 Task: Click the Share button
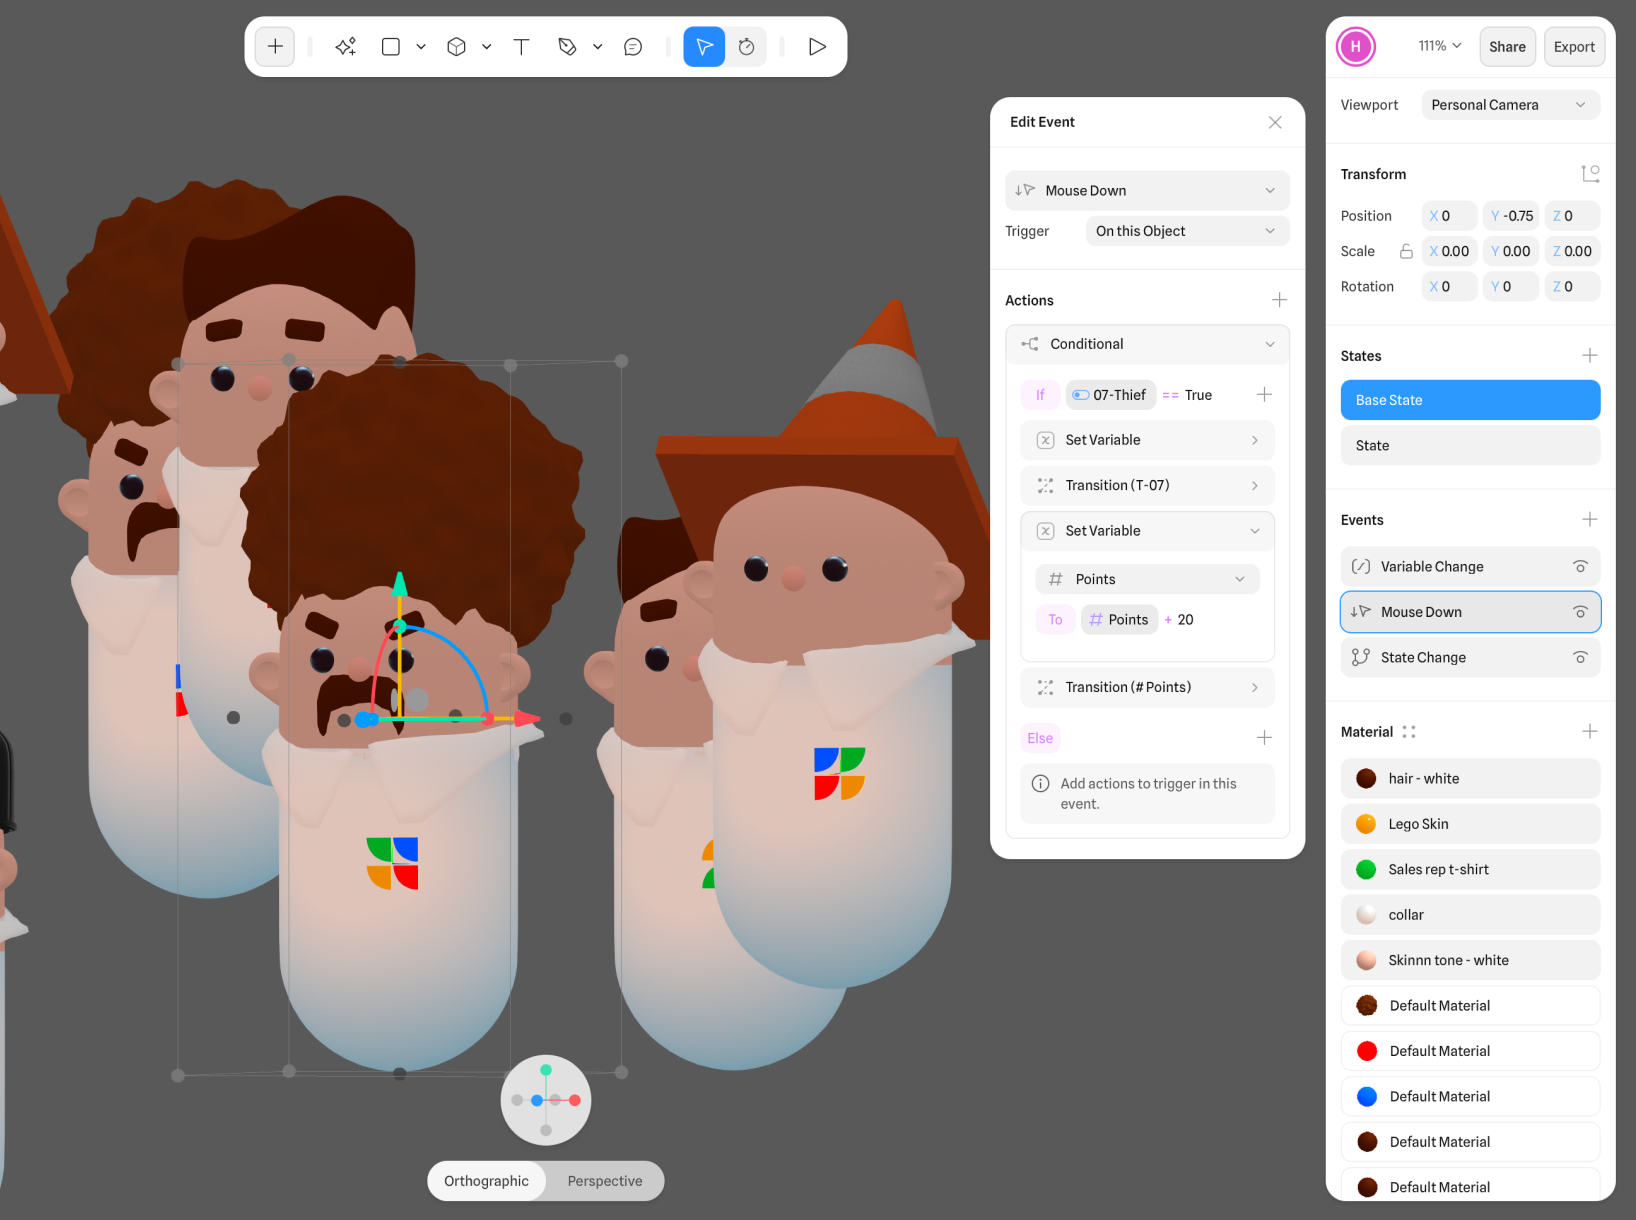(x=1507, y=47)
